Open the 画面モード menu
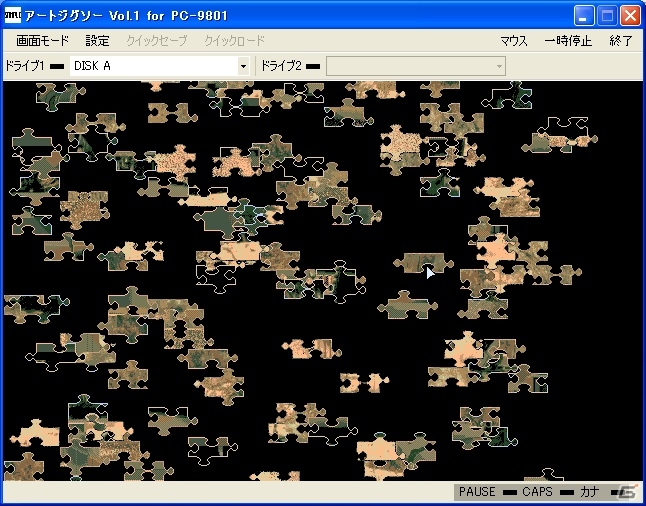 42,41
